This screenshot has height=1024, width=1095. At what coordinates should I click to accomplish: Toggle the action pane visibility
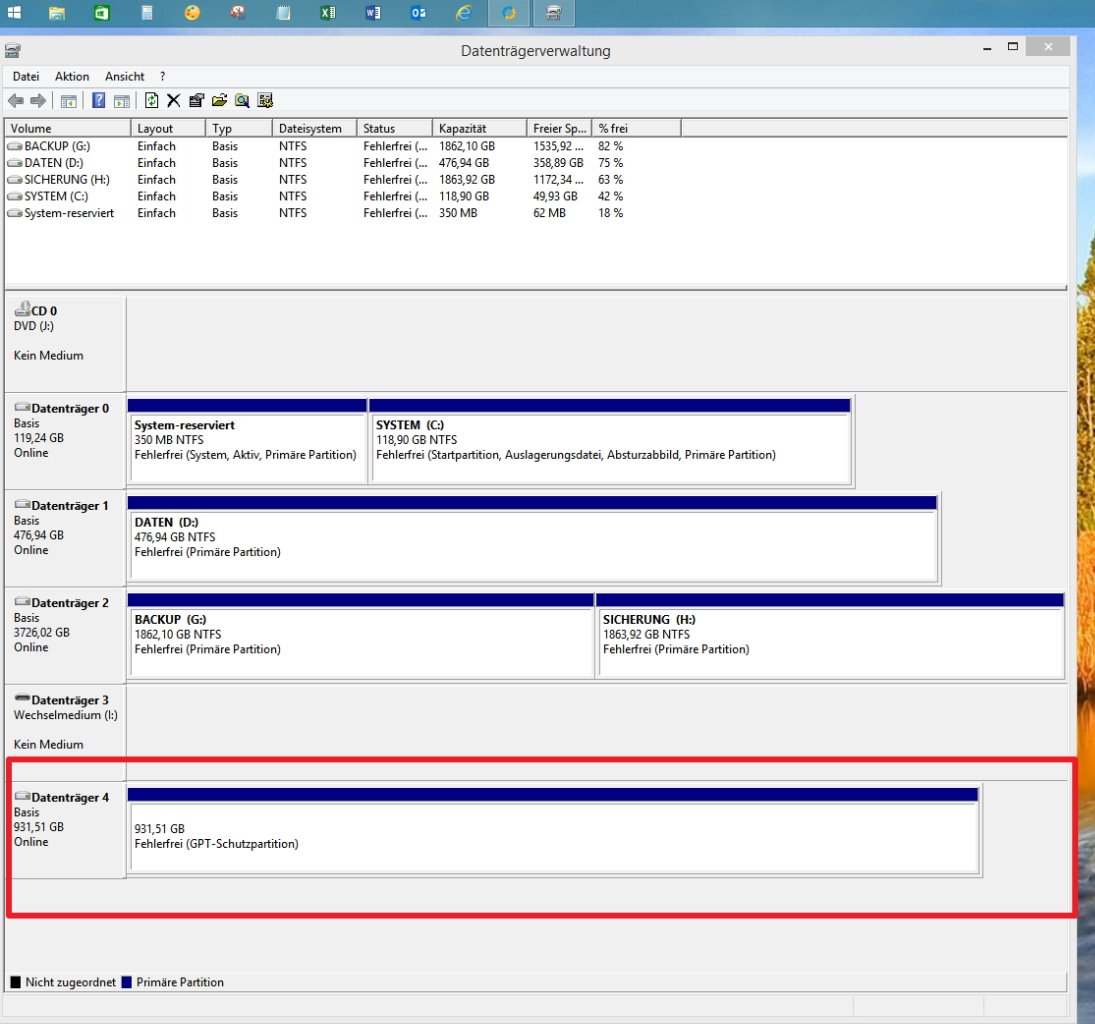123,100
